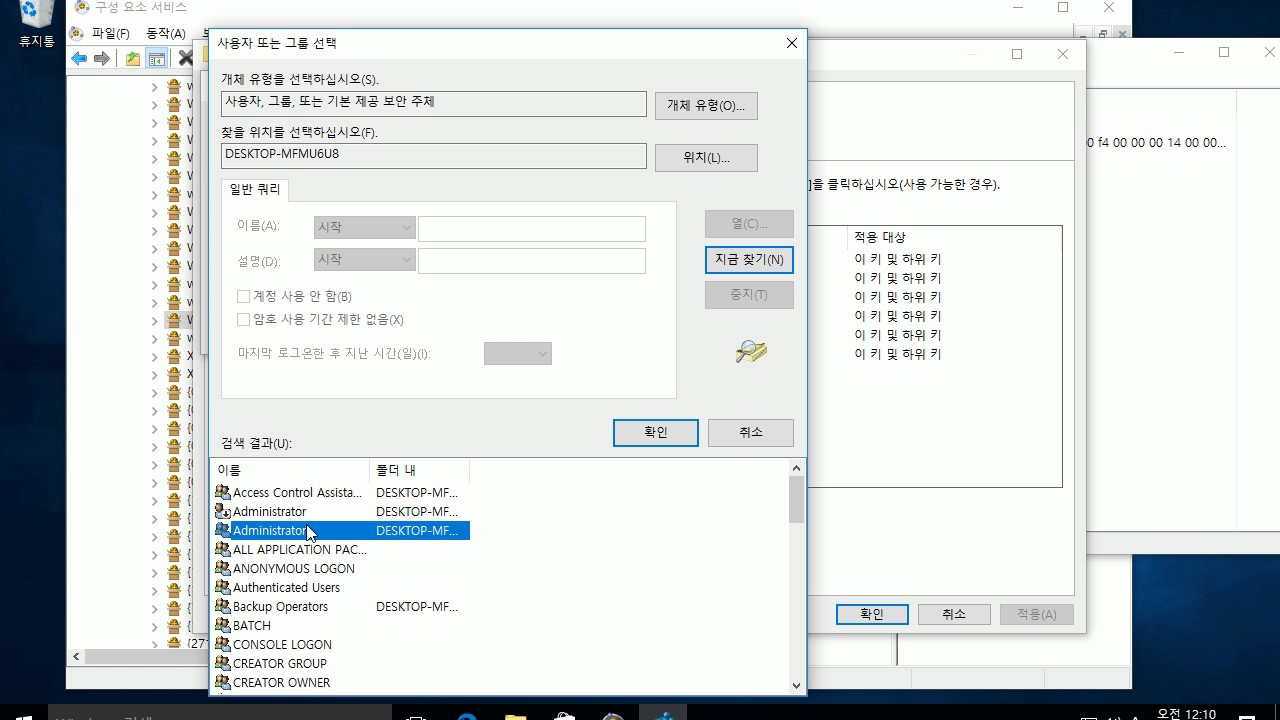Click the 열(C)... button

(x=749, y=223)
